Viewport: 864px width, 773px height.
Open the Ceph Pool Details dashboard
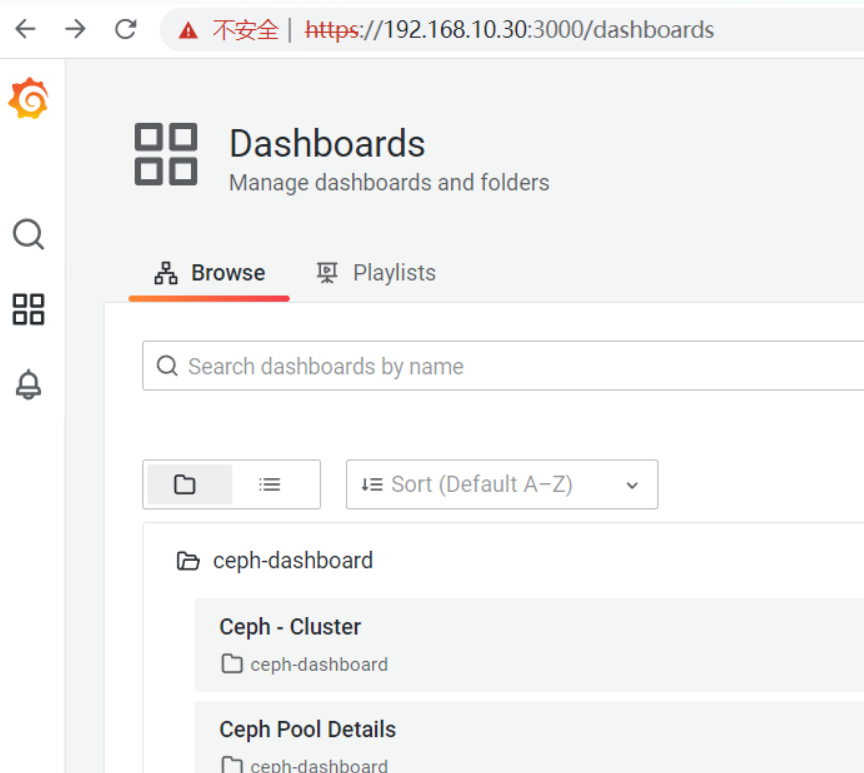coord(307,729)
